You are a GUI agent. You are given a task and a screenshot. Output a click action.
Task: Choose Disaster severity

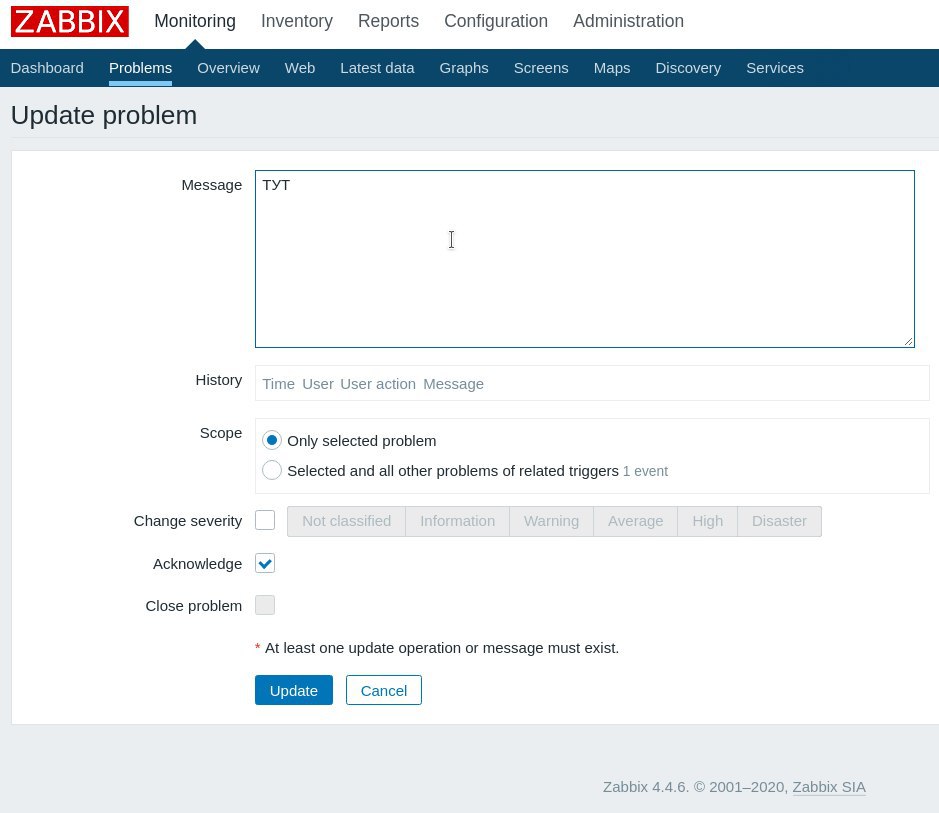[779, 521]
